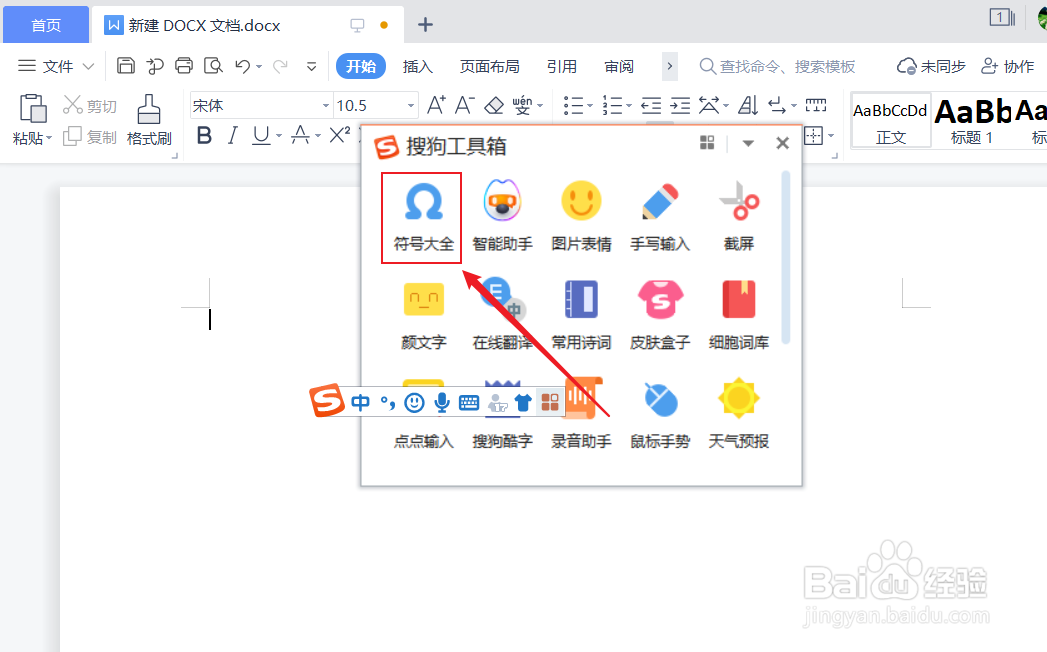Open toolbox grid icon on Sogou bar
Viewport: 1047px width, 652px height.
point(550,402)
